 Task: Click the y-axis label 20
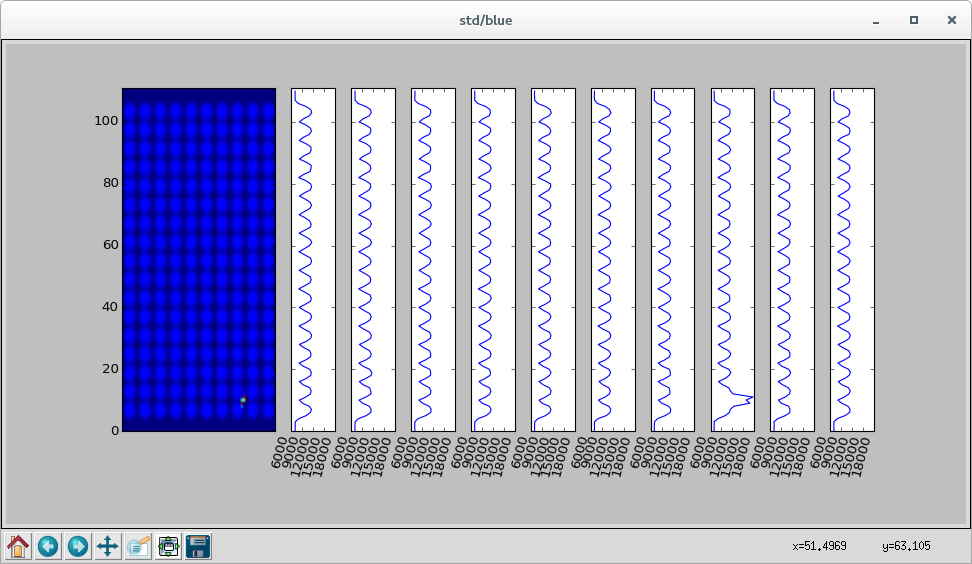[x=110, y=369]
